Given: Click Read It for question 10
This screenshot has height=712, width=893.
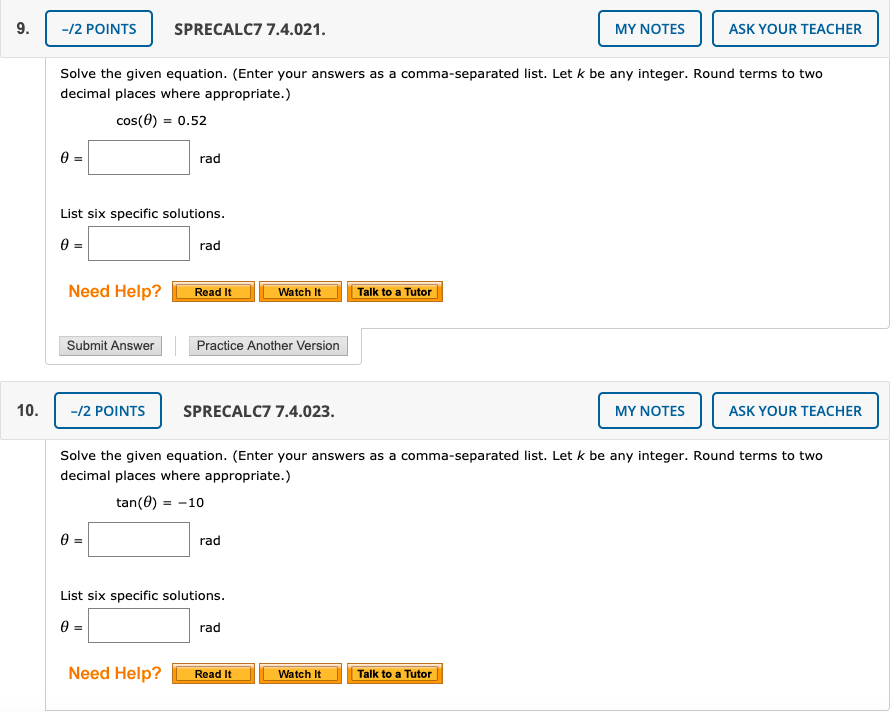Looking at the screenshot, I should point(213,674).
